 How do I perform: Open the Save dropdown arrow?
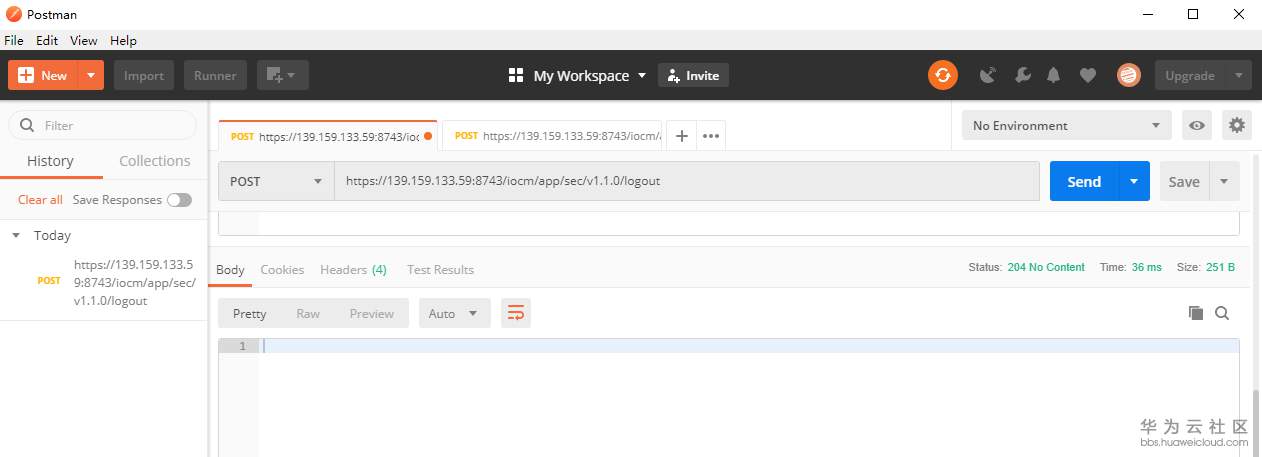[x=1225, y=181]
